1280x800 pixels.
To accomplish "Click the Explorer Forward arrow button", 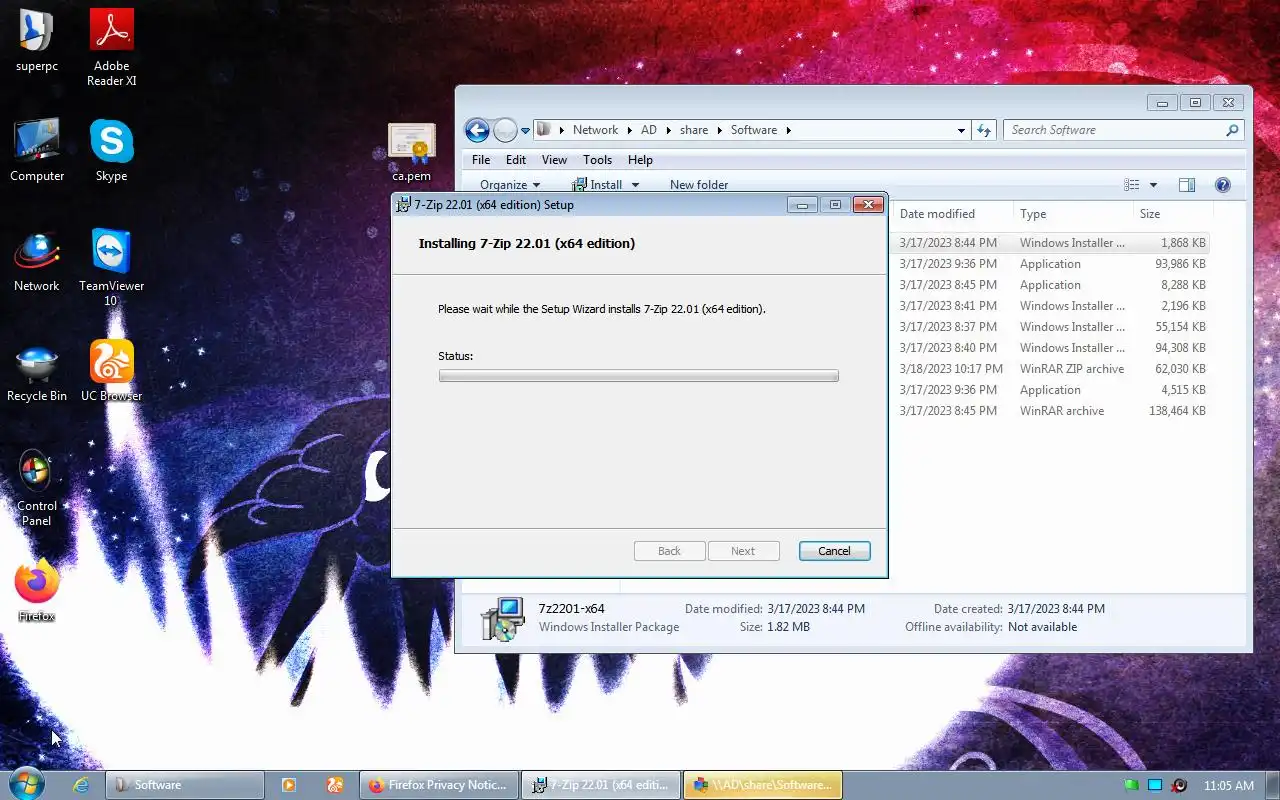I will (x=506, y=130).
